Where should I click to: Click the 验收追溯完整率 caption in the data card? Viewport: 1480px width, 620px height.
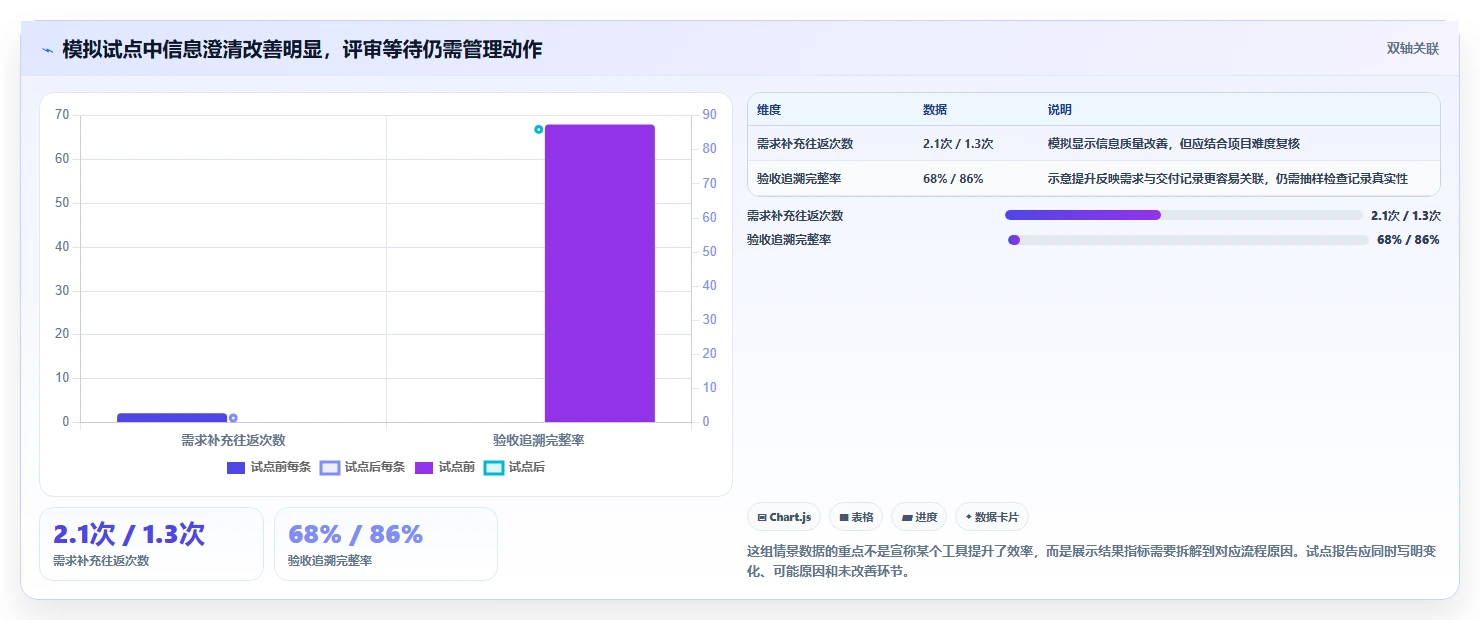pos(330,561)
